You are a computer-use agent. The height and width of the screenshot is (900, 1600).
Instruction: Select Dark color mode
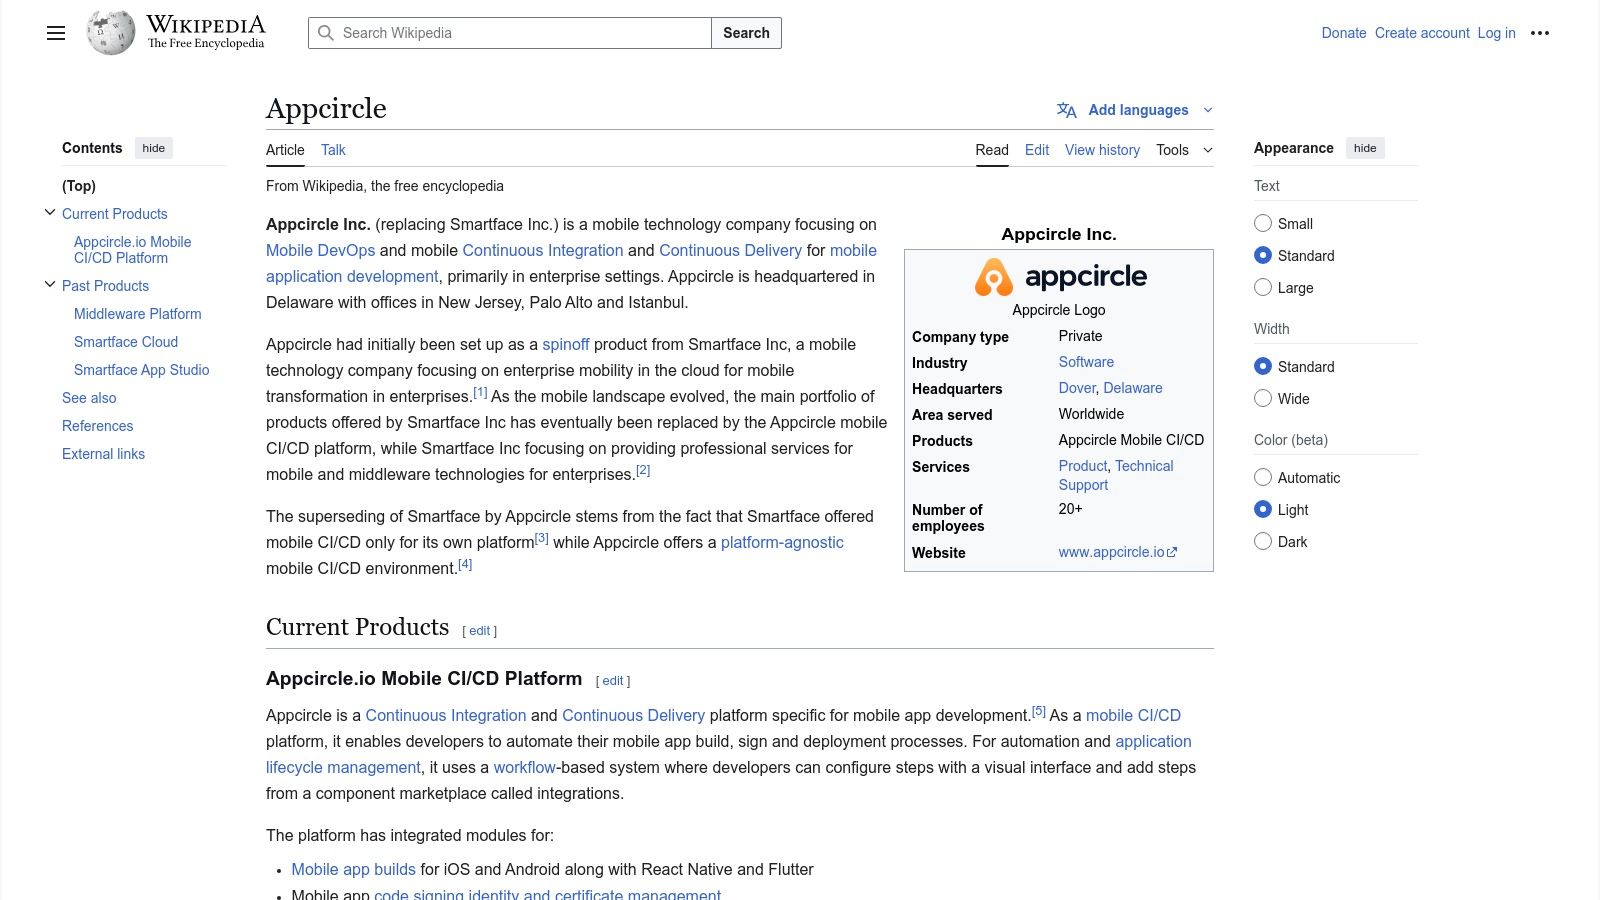tap(1263, 541)
